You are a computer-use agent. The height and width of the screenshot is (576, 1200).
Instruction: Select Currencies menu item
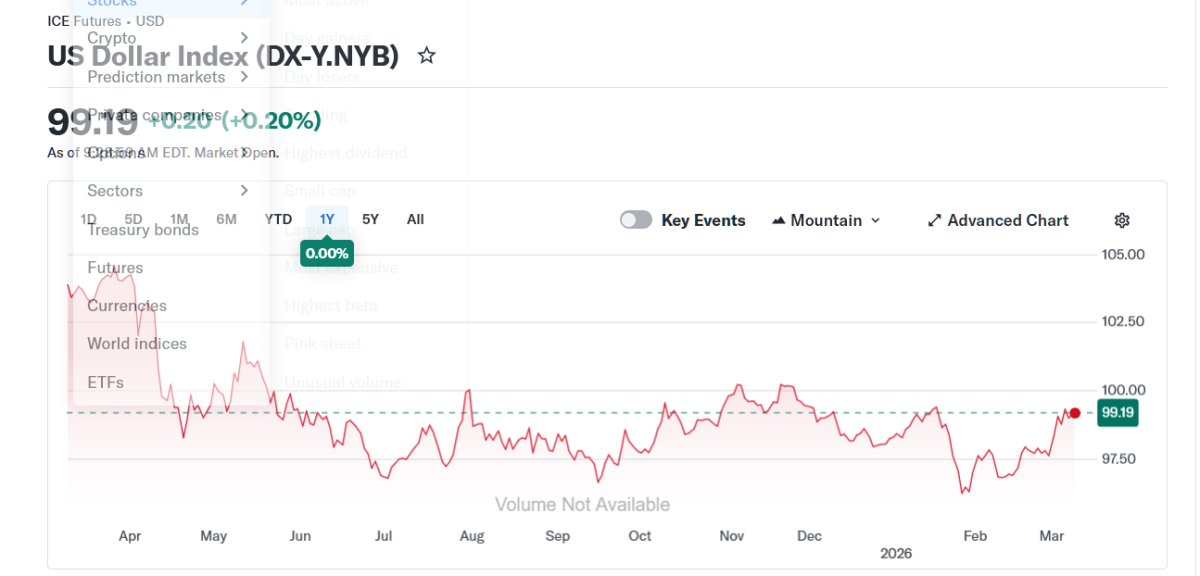point(127,306)
